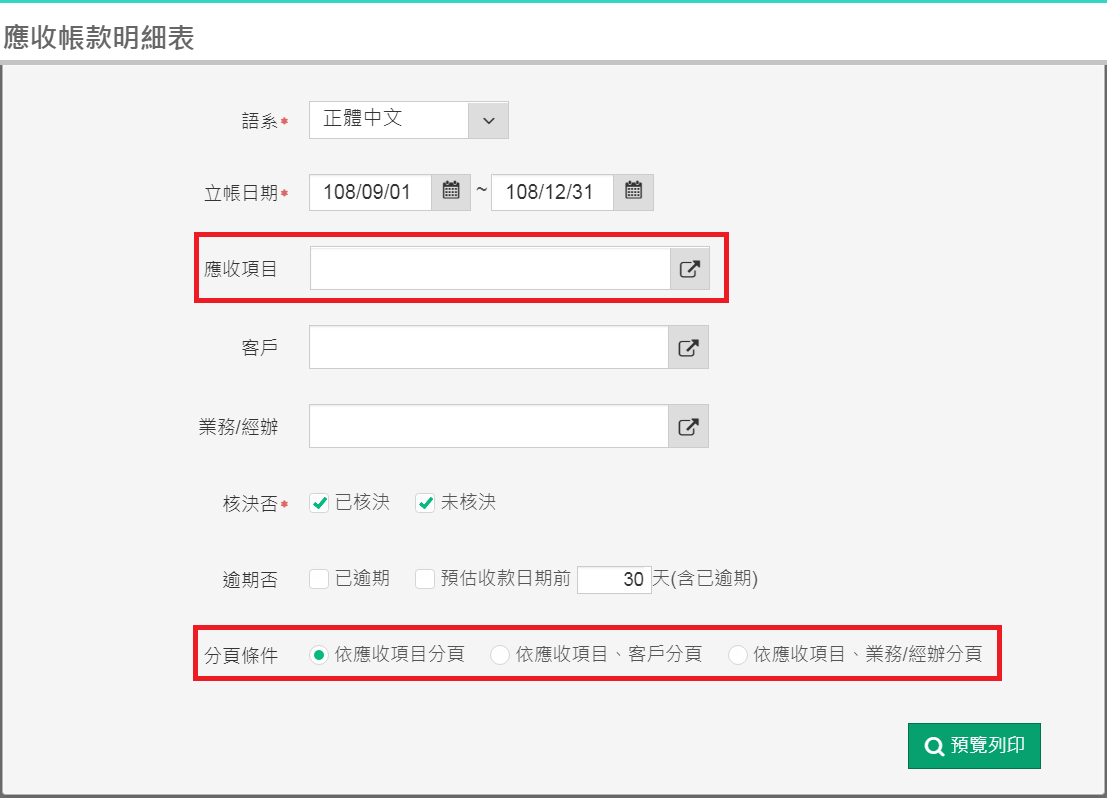Select 依應收項目、客戶分頁 radio option

pos(500,655)
